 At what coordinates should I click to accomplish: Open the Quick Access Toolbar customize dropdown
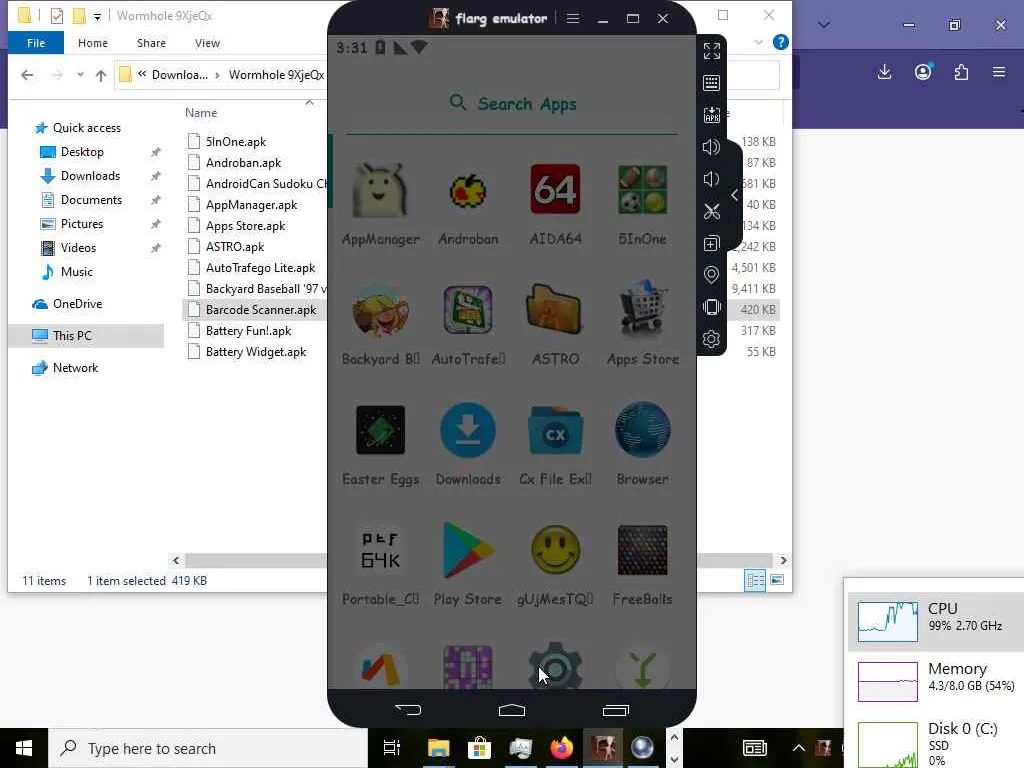tap(97, 16)
